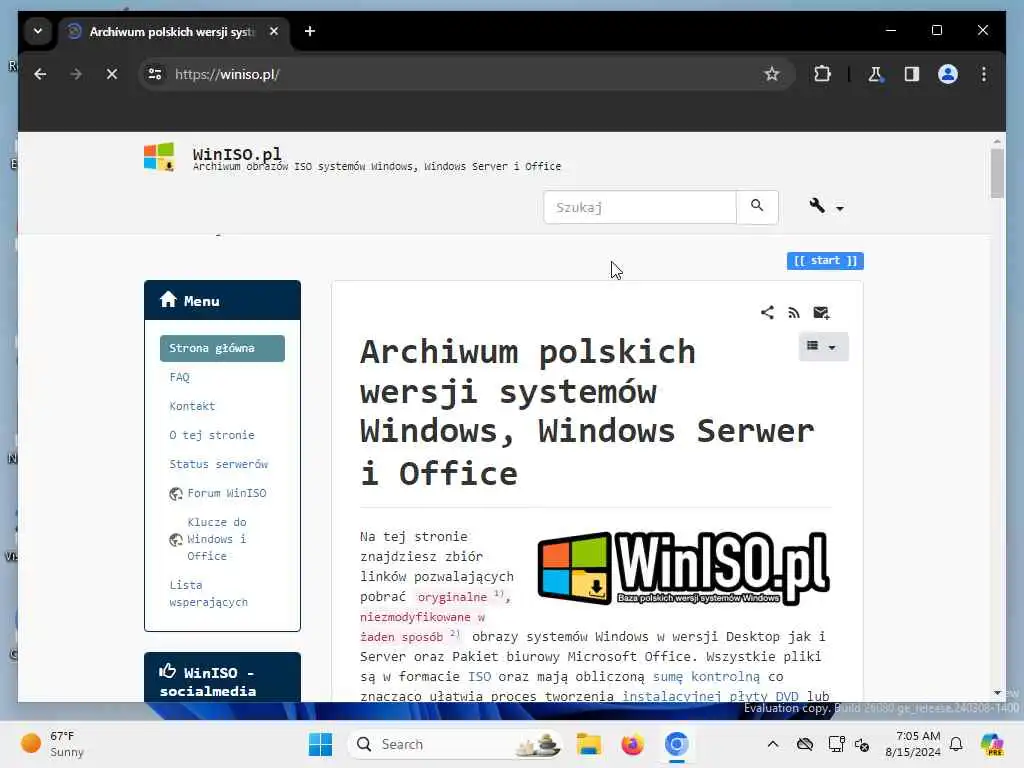
Task: Open O tej stronie menu item
Action: (212, 435)
